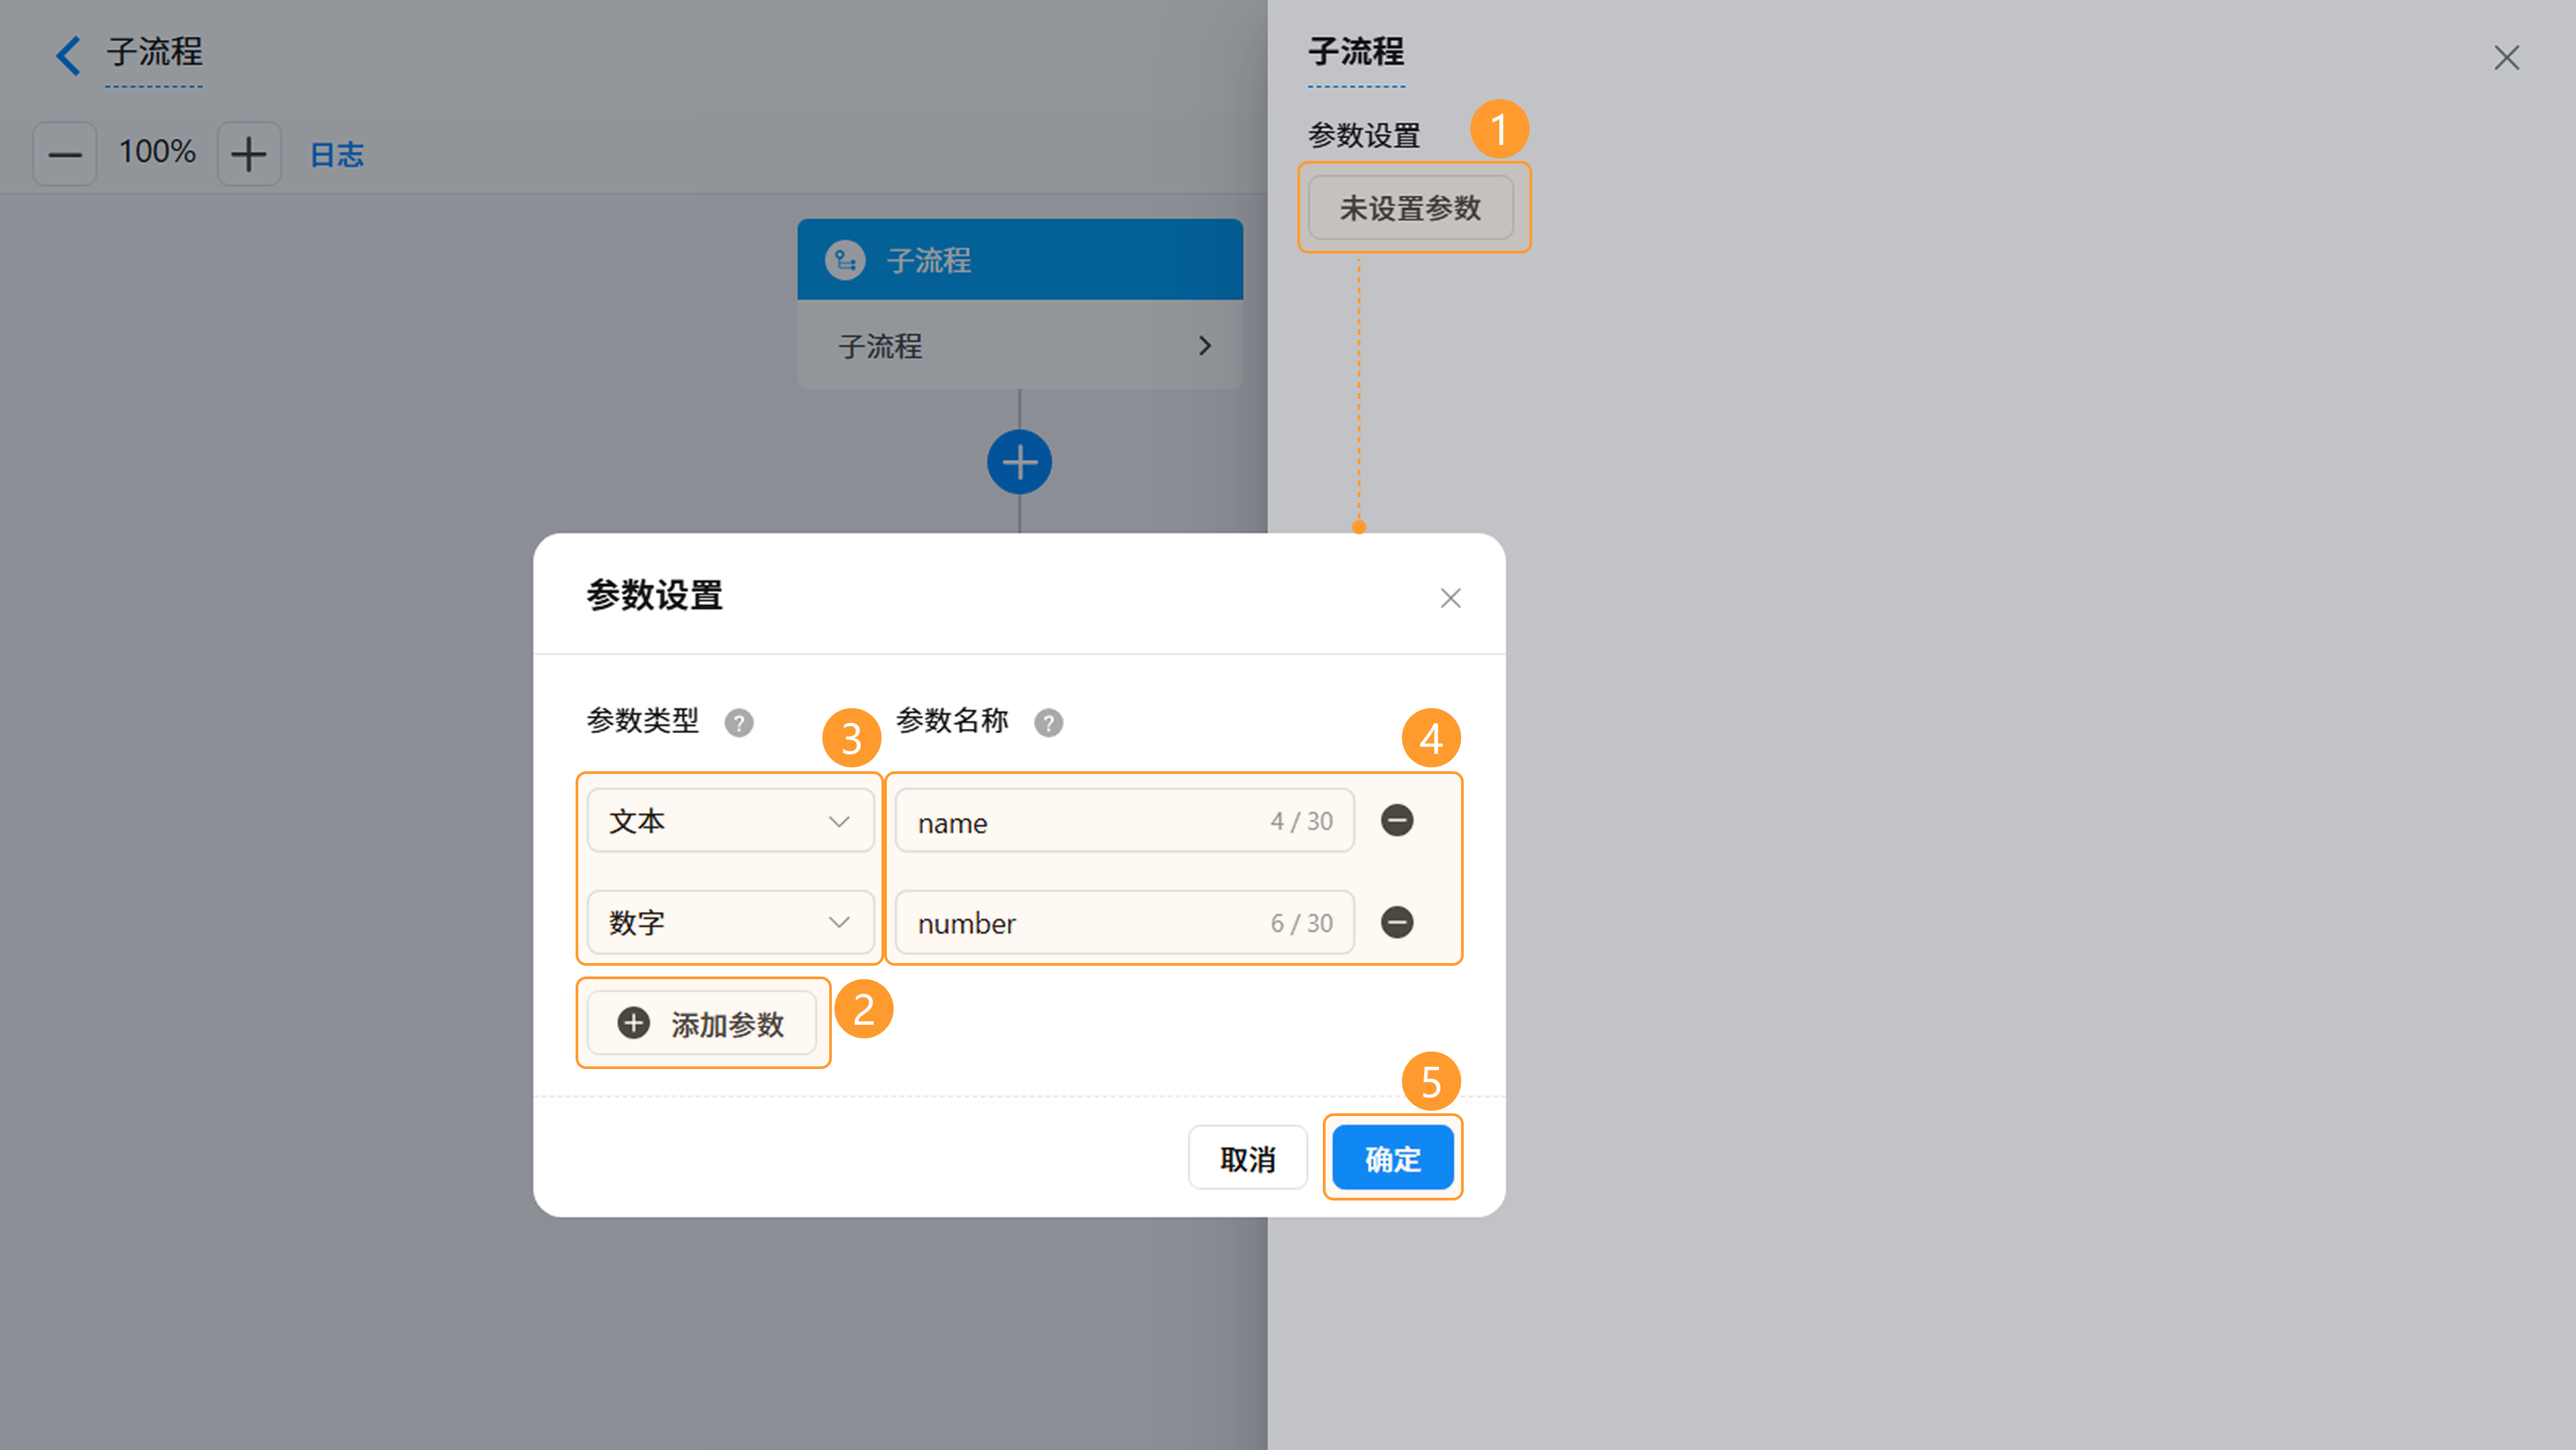The image size is (2576, 1450).
Task: Click the name parameter input field
Action: click(x=1124, y=821)
